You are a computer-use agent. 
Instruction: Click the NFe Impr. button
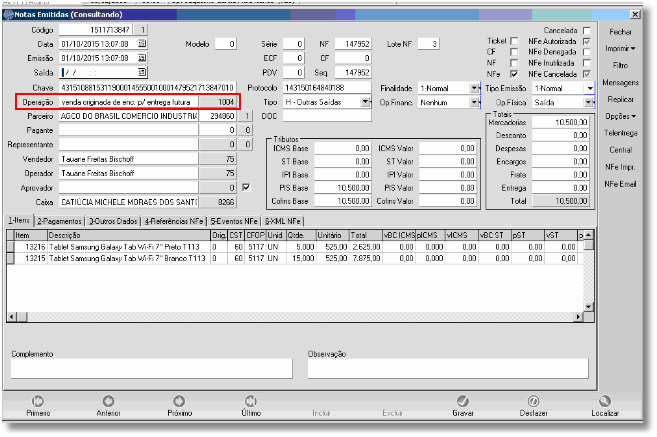[620, 167]
